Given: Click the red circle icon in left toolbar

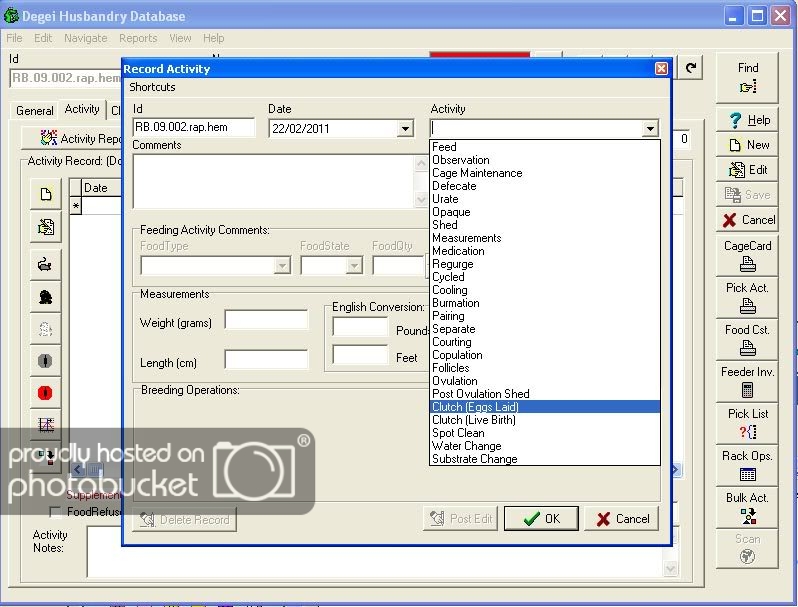Looking at the screenshot, I should click(x=45, y=393).
